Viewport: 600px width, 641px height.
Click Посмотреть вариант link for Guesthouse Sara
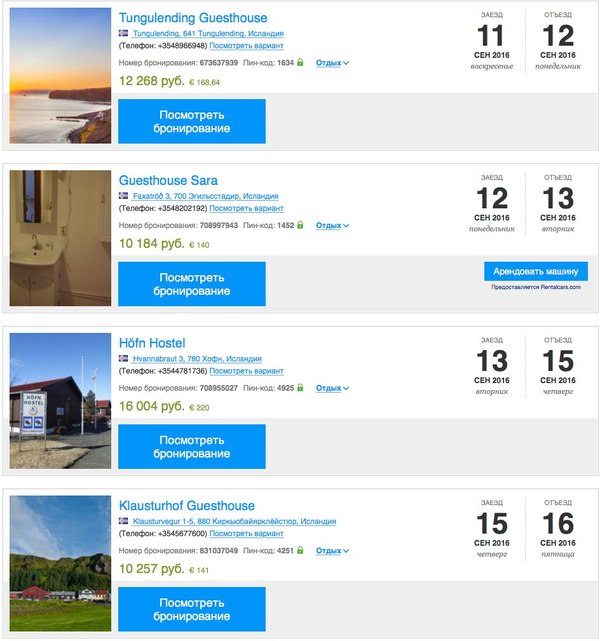pyautogui.click(x=246, y=209)
